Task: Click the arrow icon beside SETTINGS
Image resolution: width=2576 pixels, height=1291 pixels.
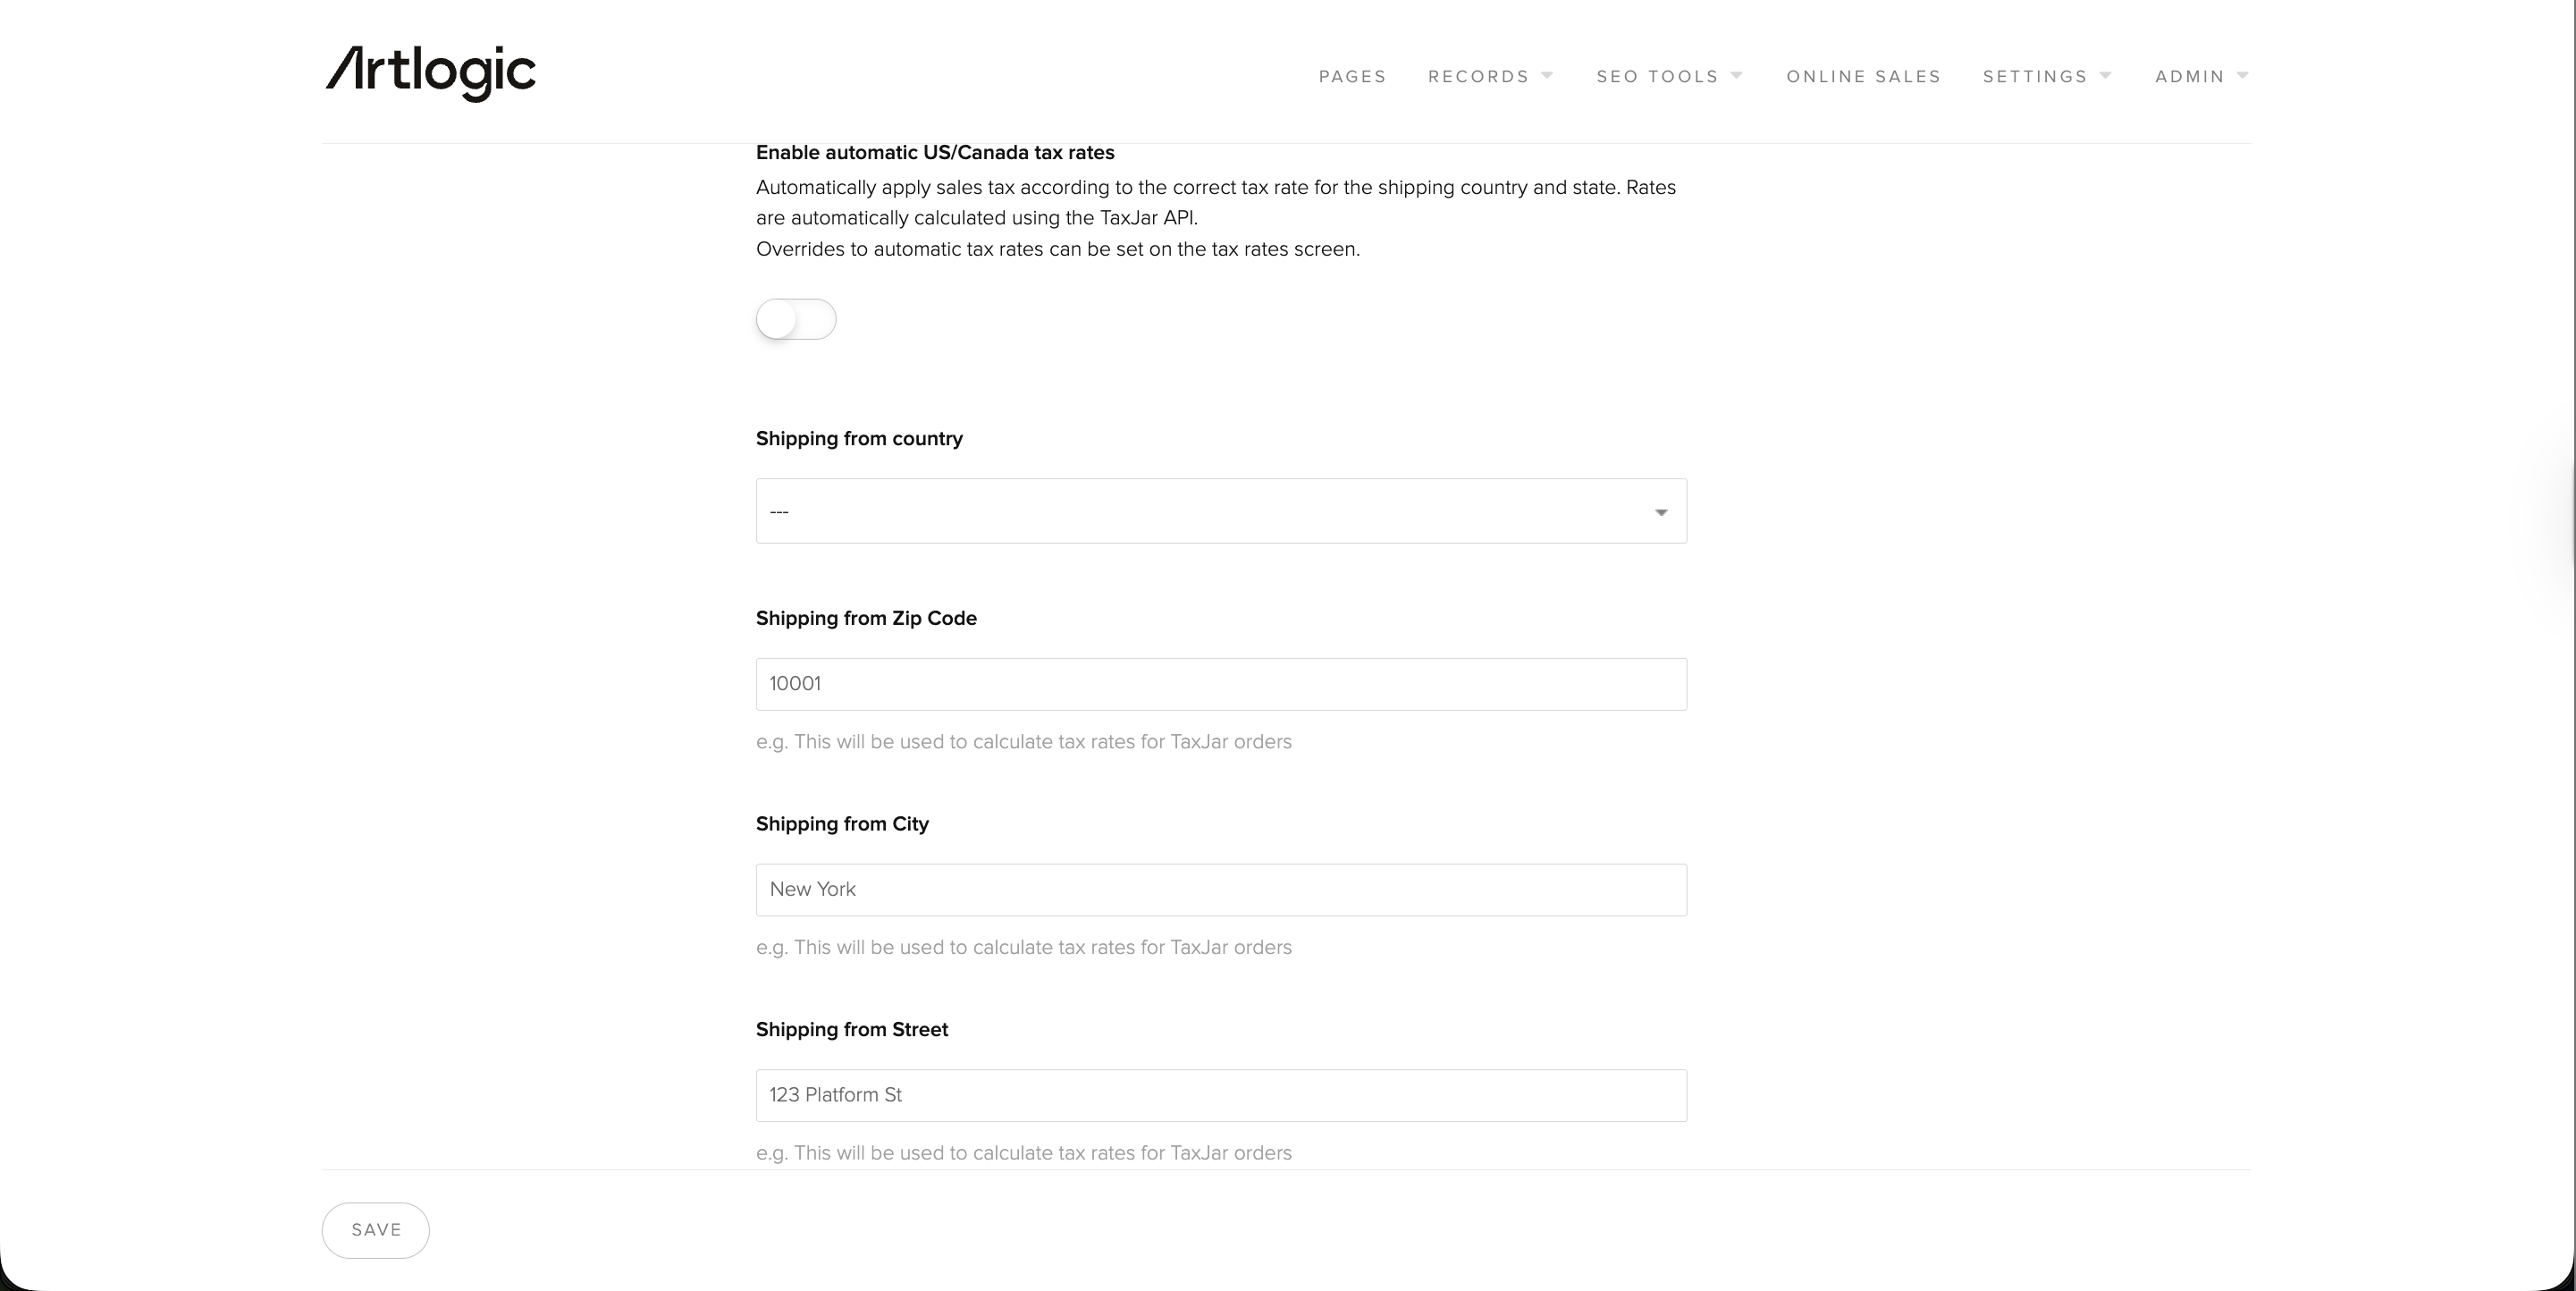Action: click(2106, 76)
